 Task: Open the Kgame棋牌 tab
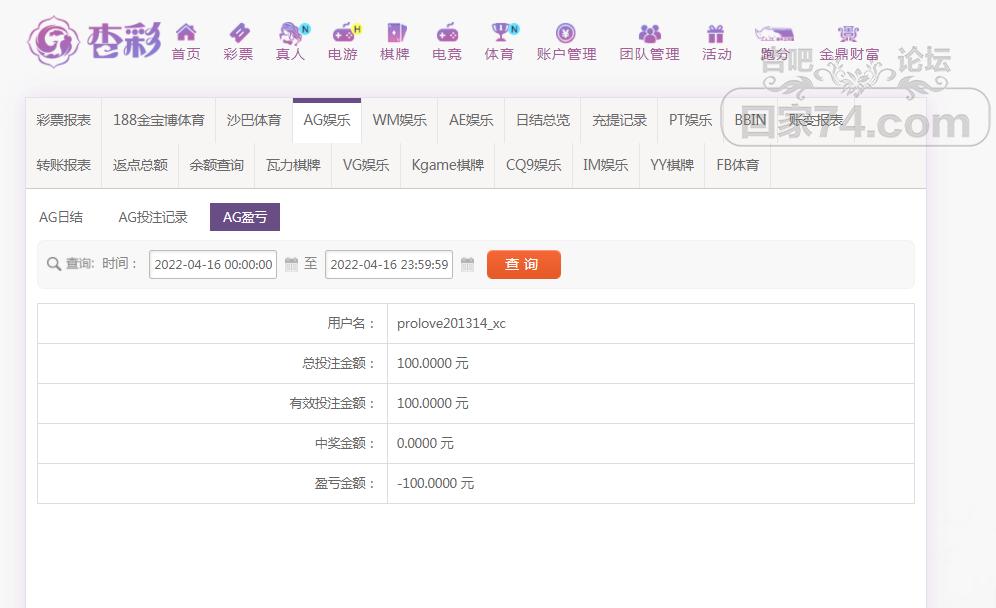pyautogui.click(x=448, y=165)
